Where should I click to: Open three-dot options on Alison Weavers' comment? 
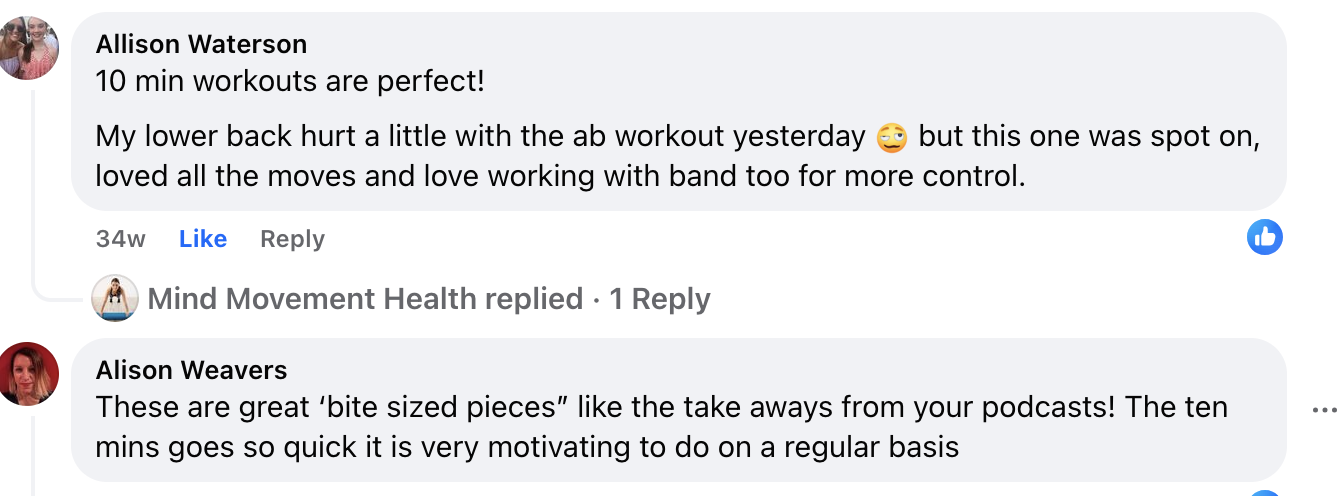point(1324,410)
